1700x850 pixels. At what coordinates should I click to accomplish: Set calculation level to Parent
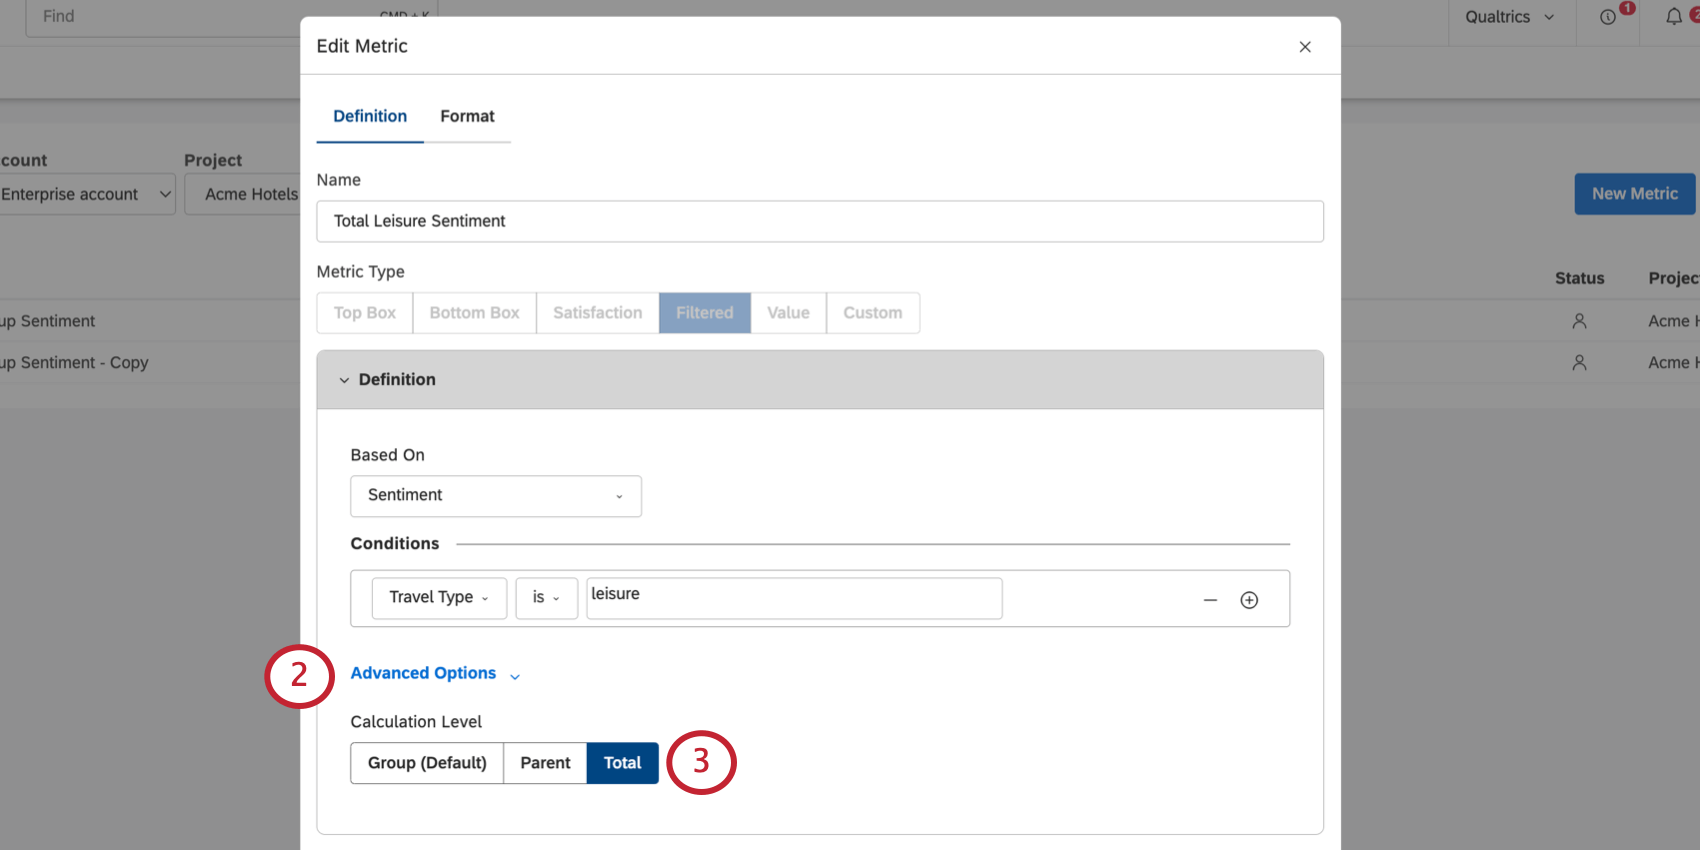pyautogui.click(x=545, y=763)
